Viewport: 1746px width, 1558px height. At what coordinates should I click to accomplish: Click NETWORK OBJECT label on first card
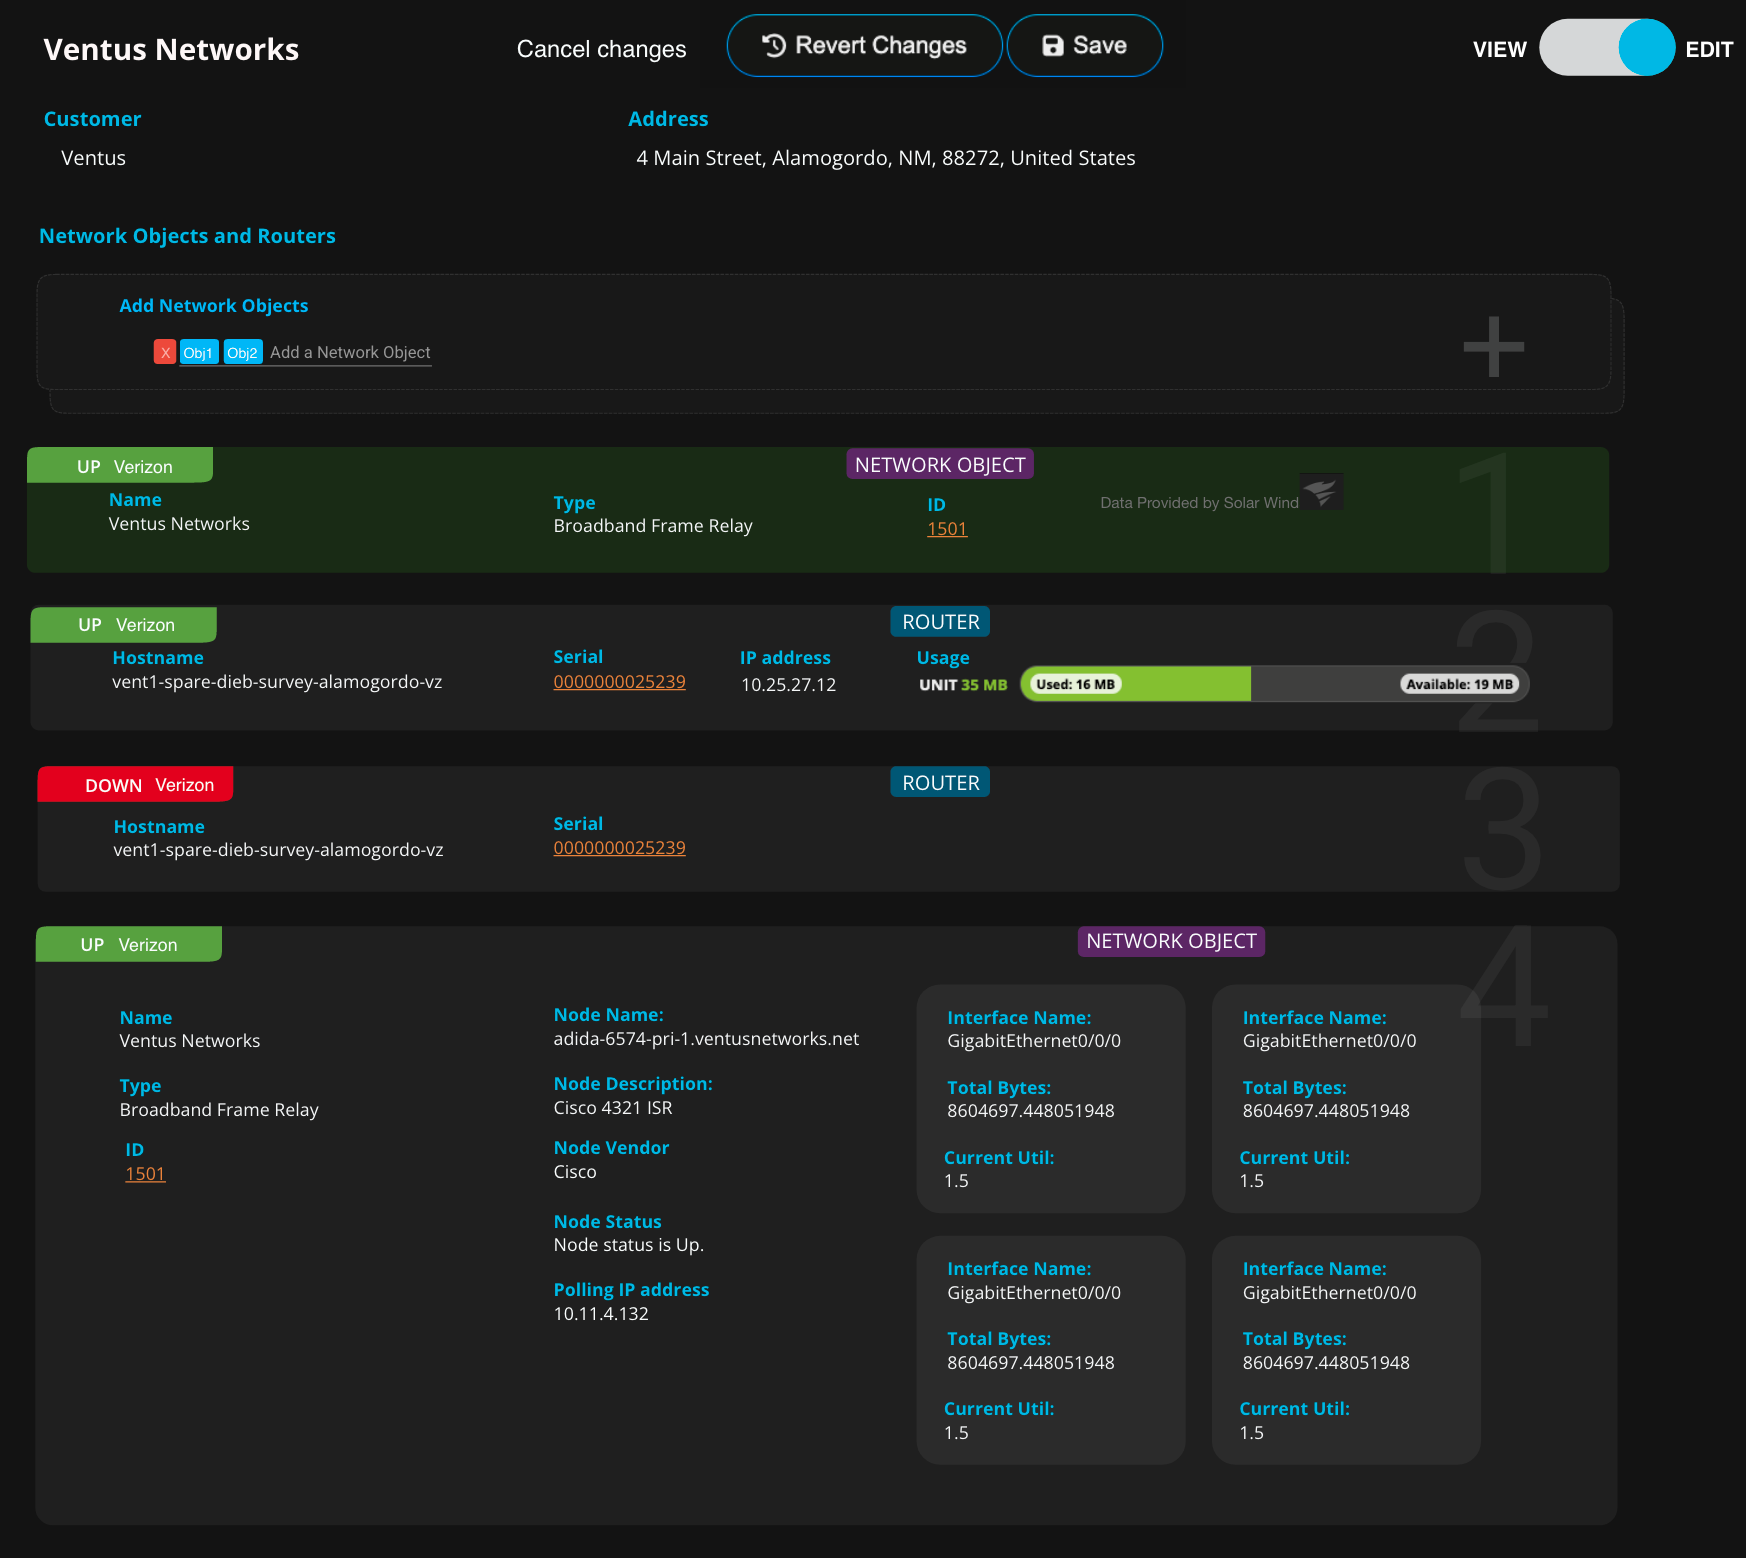click(x=940, y=465)
